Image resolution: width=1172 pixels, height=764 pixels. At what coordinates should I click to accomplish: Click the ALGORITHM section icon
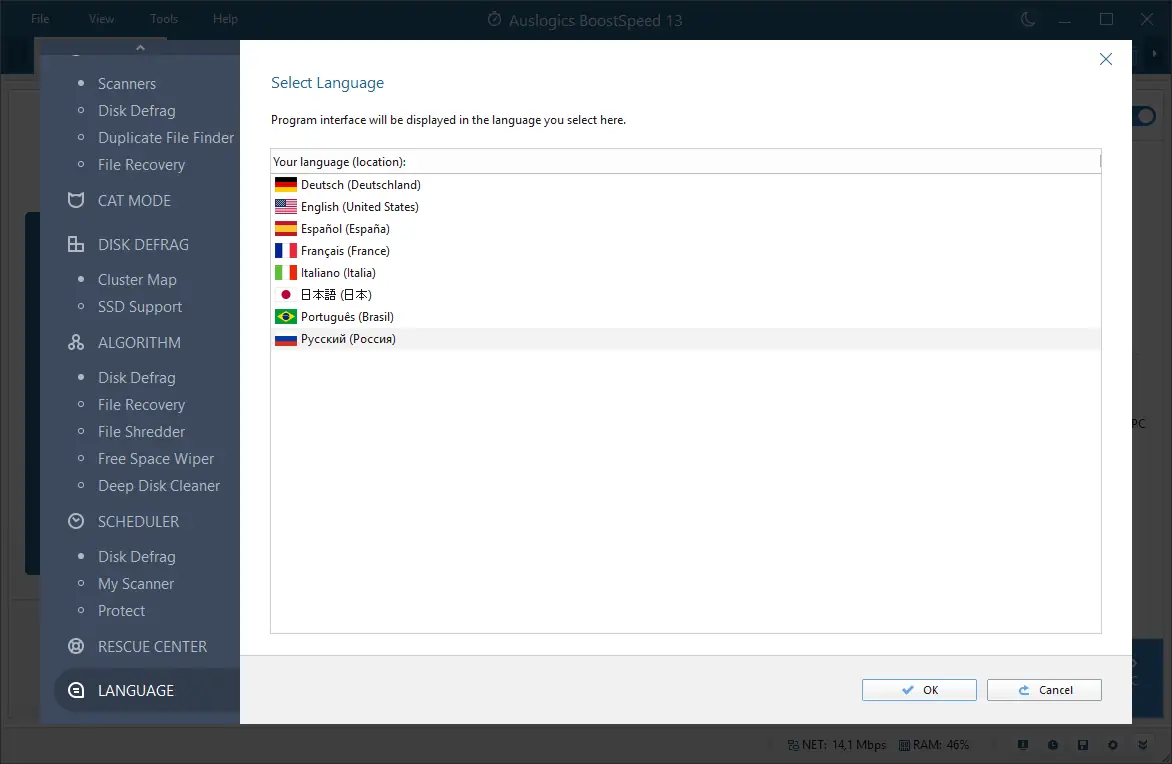click(75, 342)
